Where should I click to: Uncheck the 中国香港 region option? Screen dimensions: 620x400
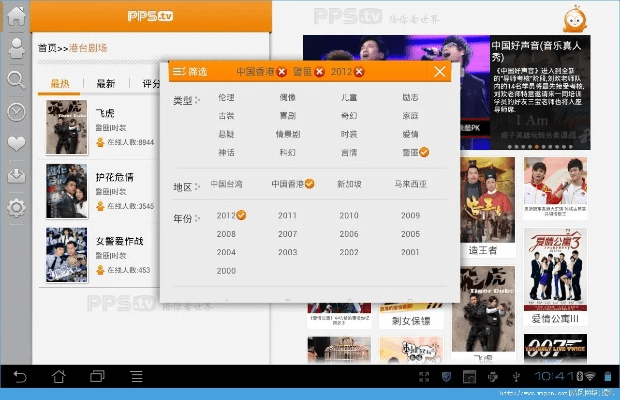tap(291, 184)
